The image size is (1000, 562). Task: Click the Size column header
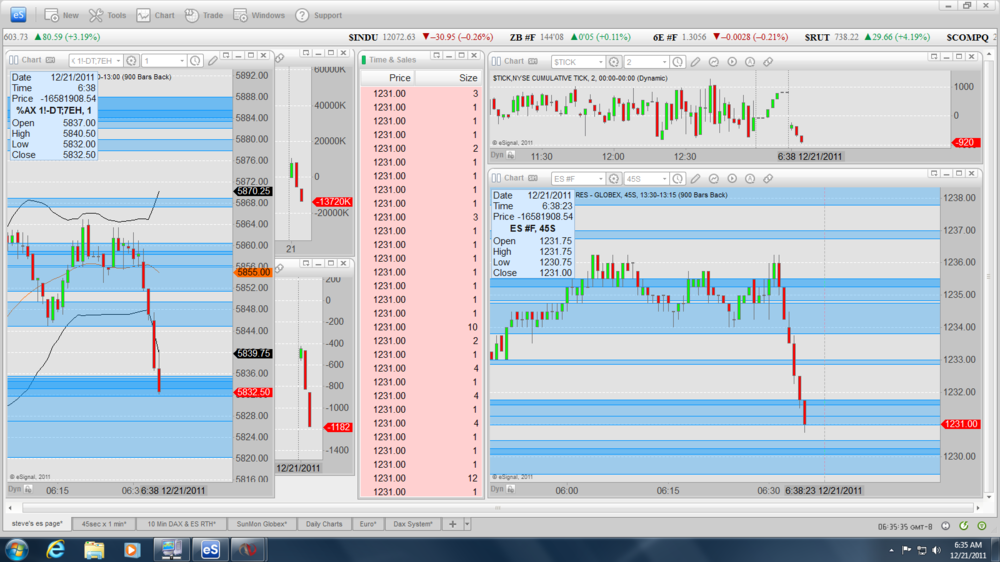pyautogui.click(x=448, y=78)
